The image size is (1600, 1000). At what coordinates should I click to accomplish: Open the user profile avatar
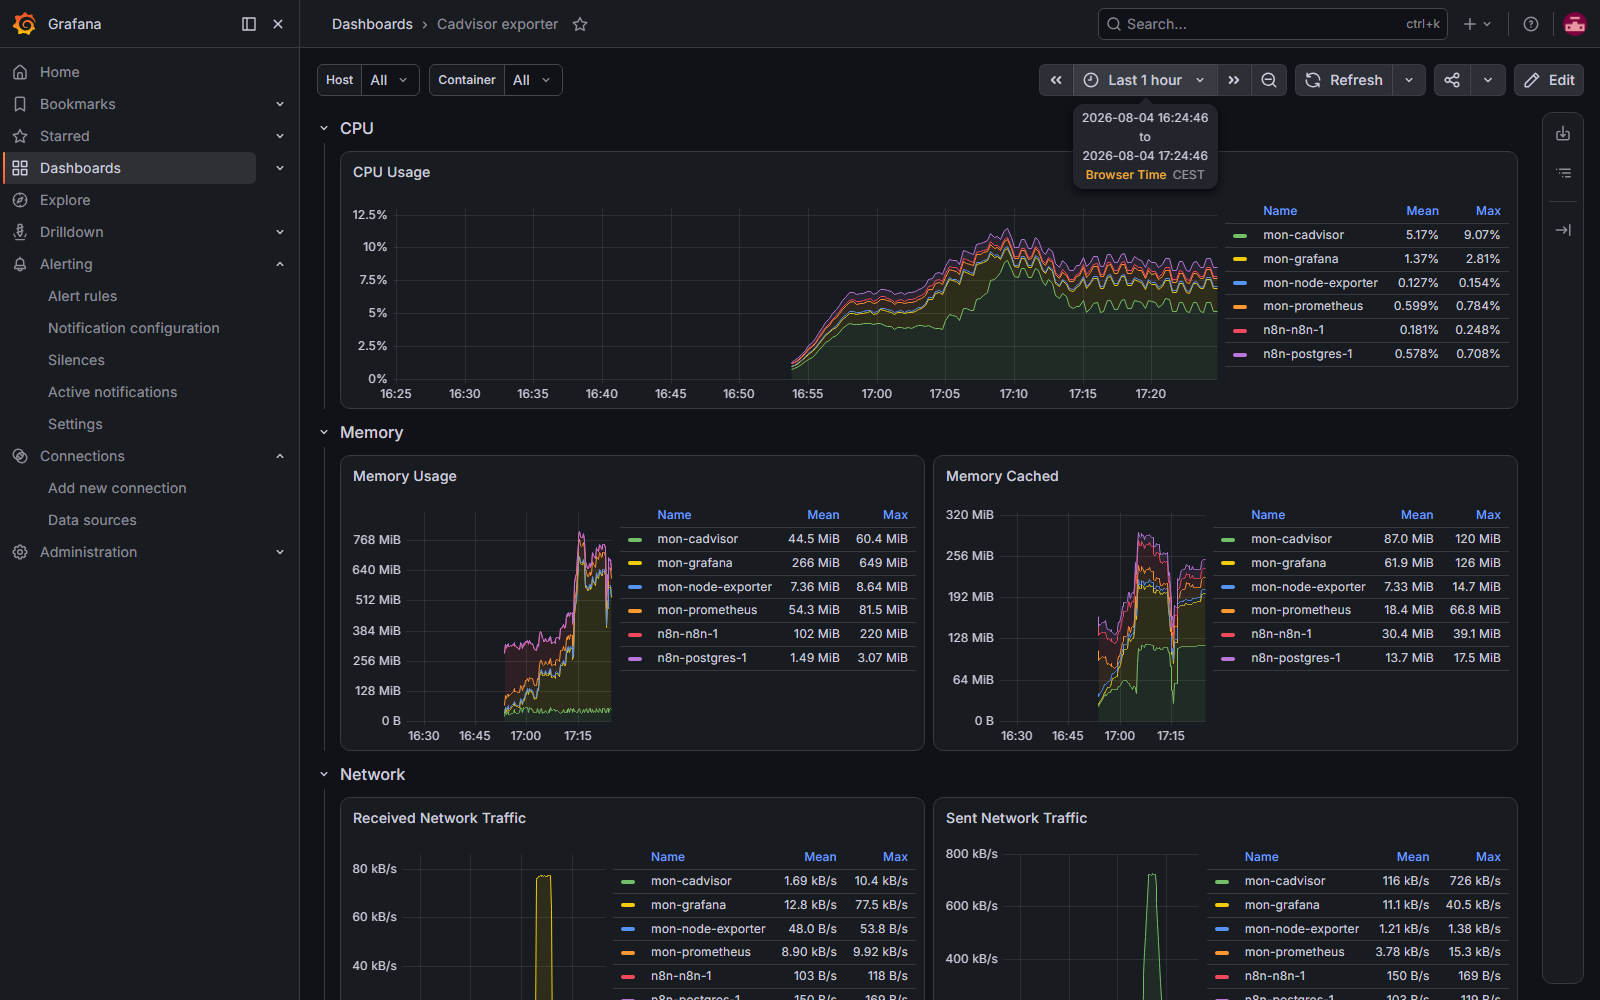(1575, 24)
